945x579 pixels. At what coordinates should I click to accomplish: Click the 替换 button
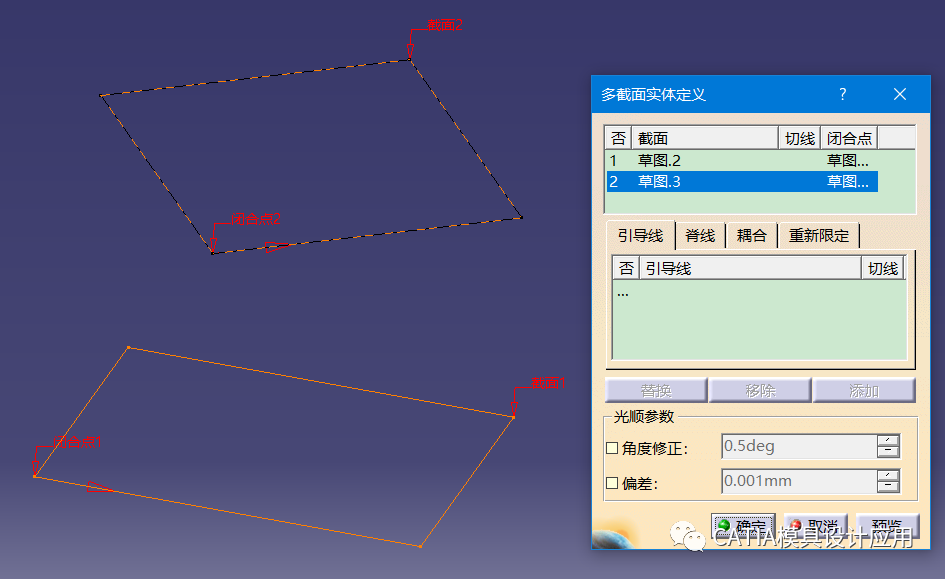(x=656, y=390)
